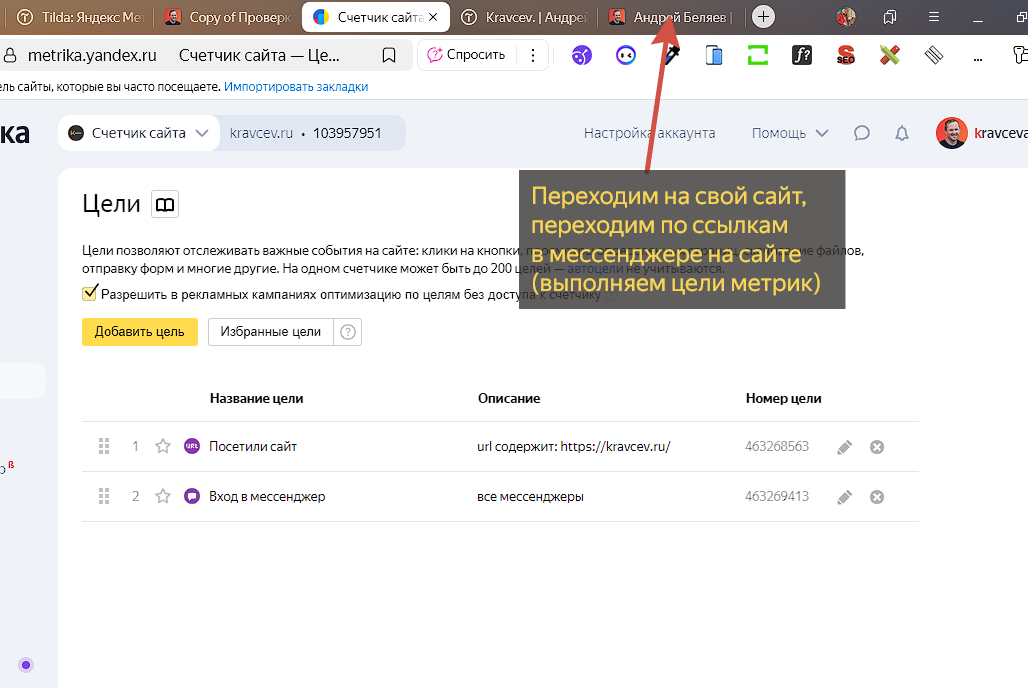Click the Вход в мессенджер goal name
The height and width of the screenshot is (688, 1028).
click(x=267, y=496)
